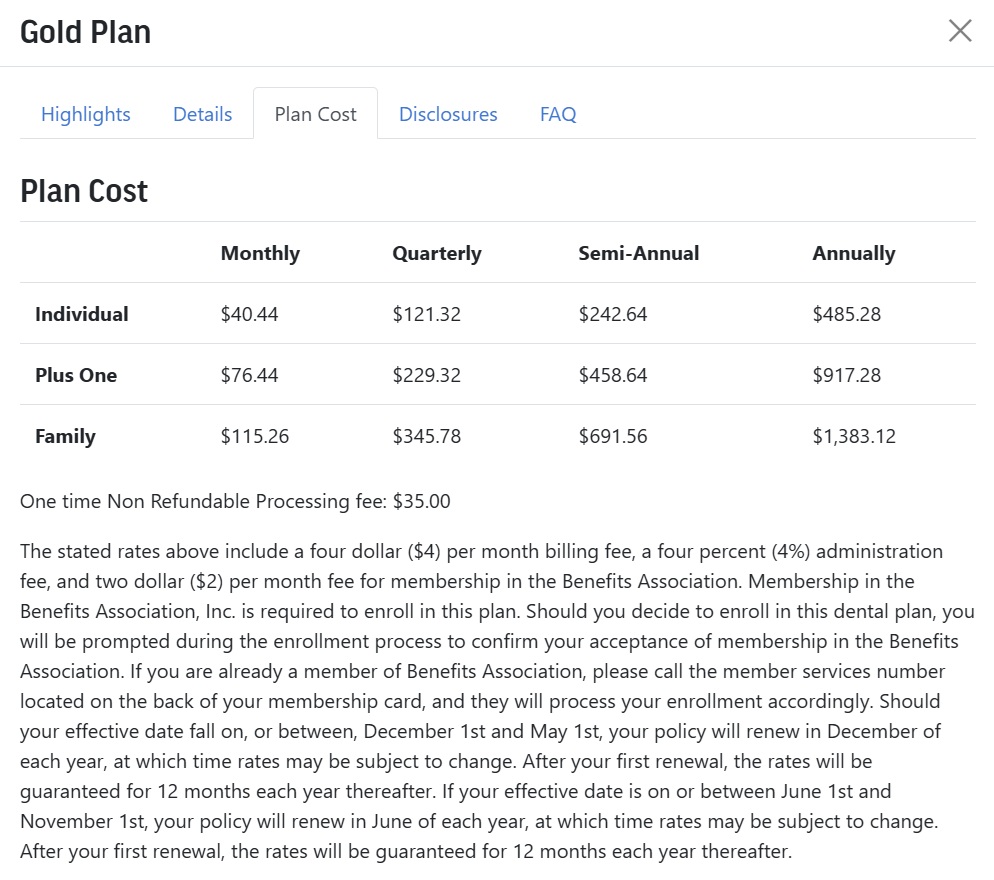The width and height of the screenshot is (994, 880).
Task: Select the Family row label
Action: point(65,436)
